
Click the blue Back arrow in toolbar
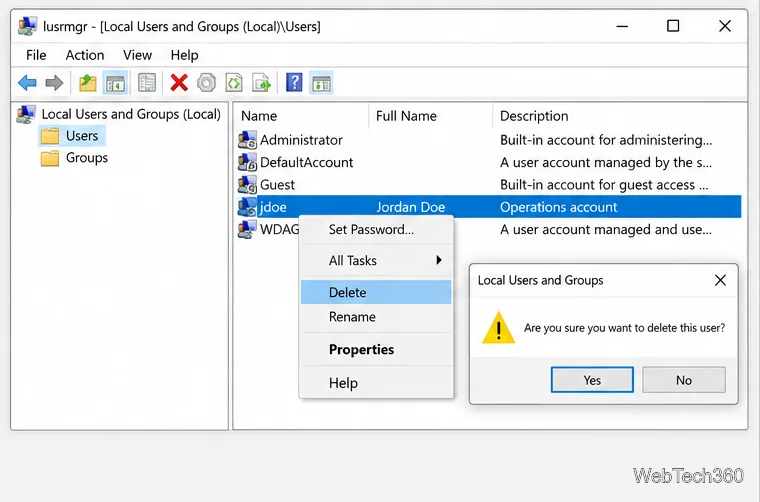click(27, 83)
